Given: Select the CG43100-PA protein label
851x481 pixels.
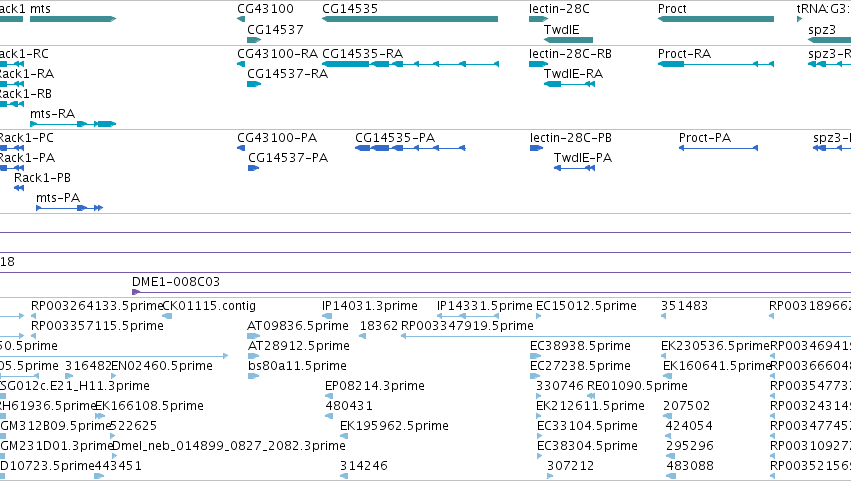Looking at the screenshot, I should pyautogui.click(x=277, y=138).
